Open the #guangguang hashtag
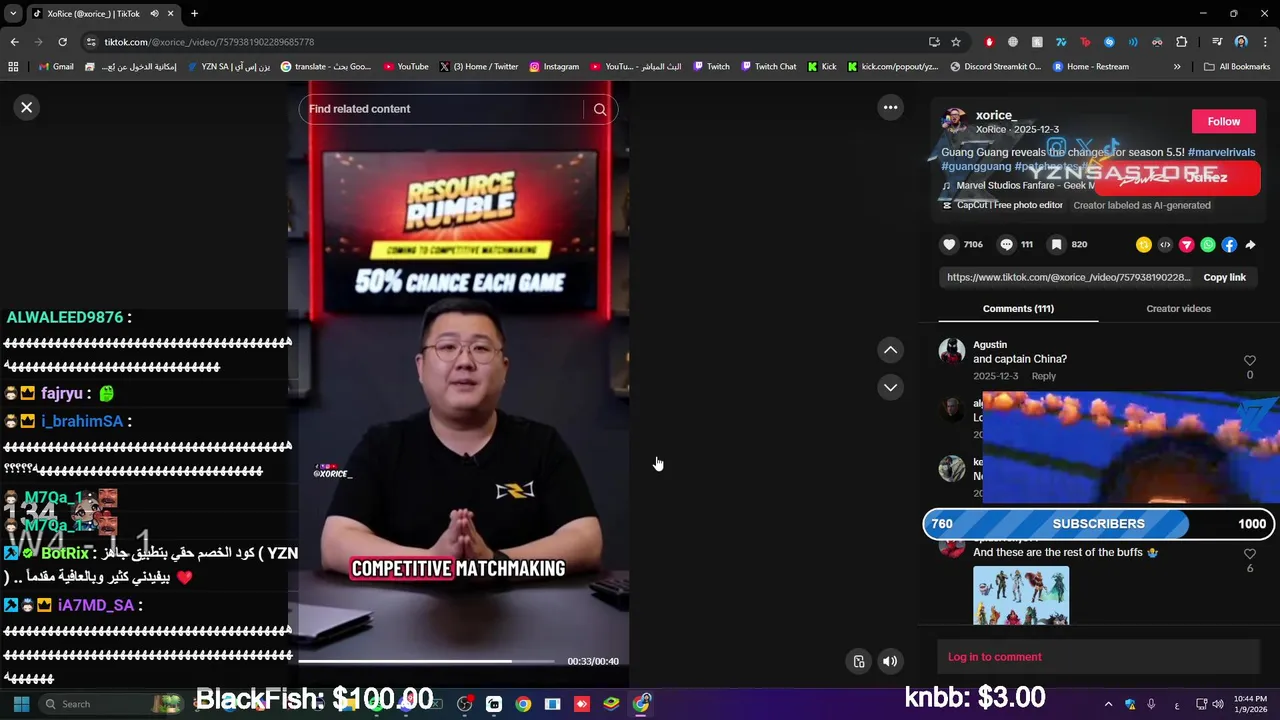The height and width of the screenshot is (720, 1280). pyautogui.click(x=976, y=167)
